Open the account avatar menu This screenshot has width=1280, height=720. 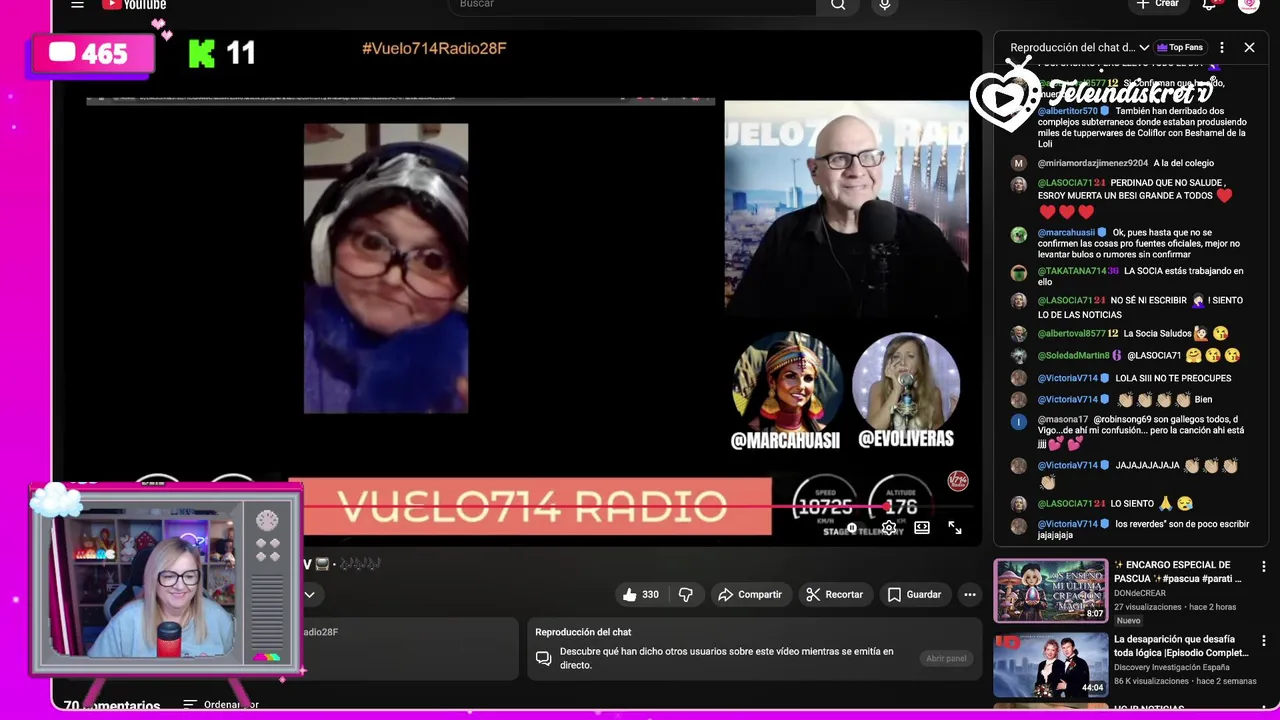point(1248,5)
